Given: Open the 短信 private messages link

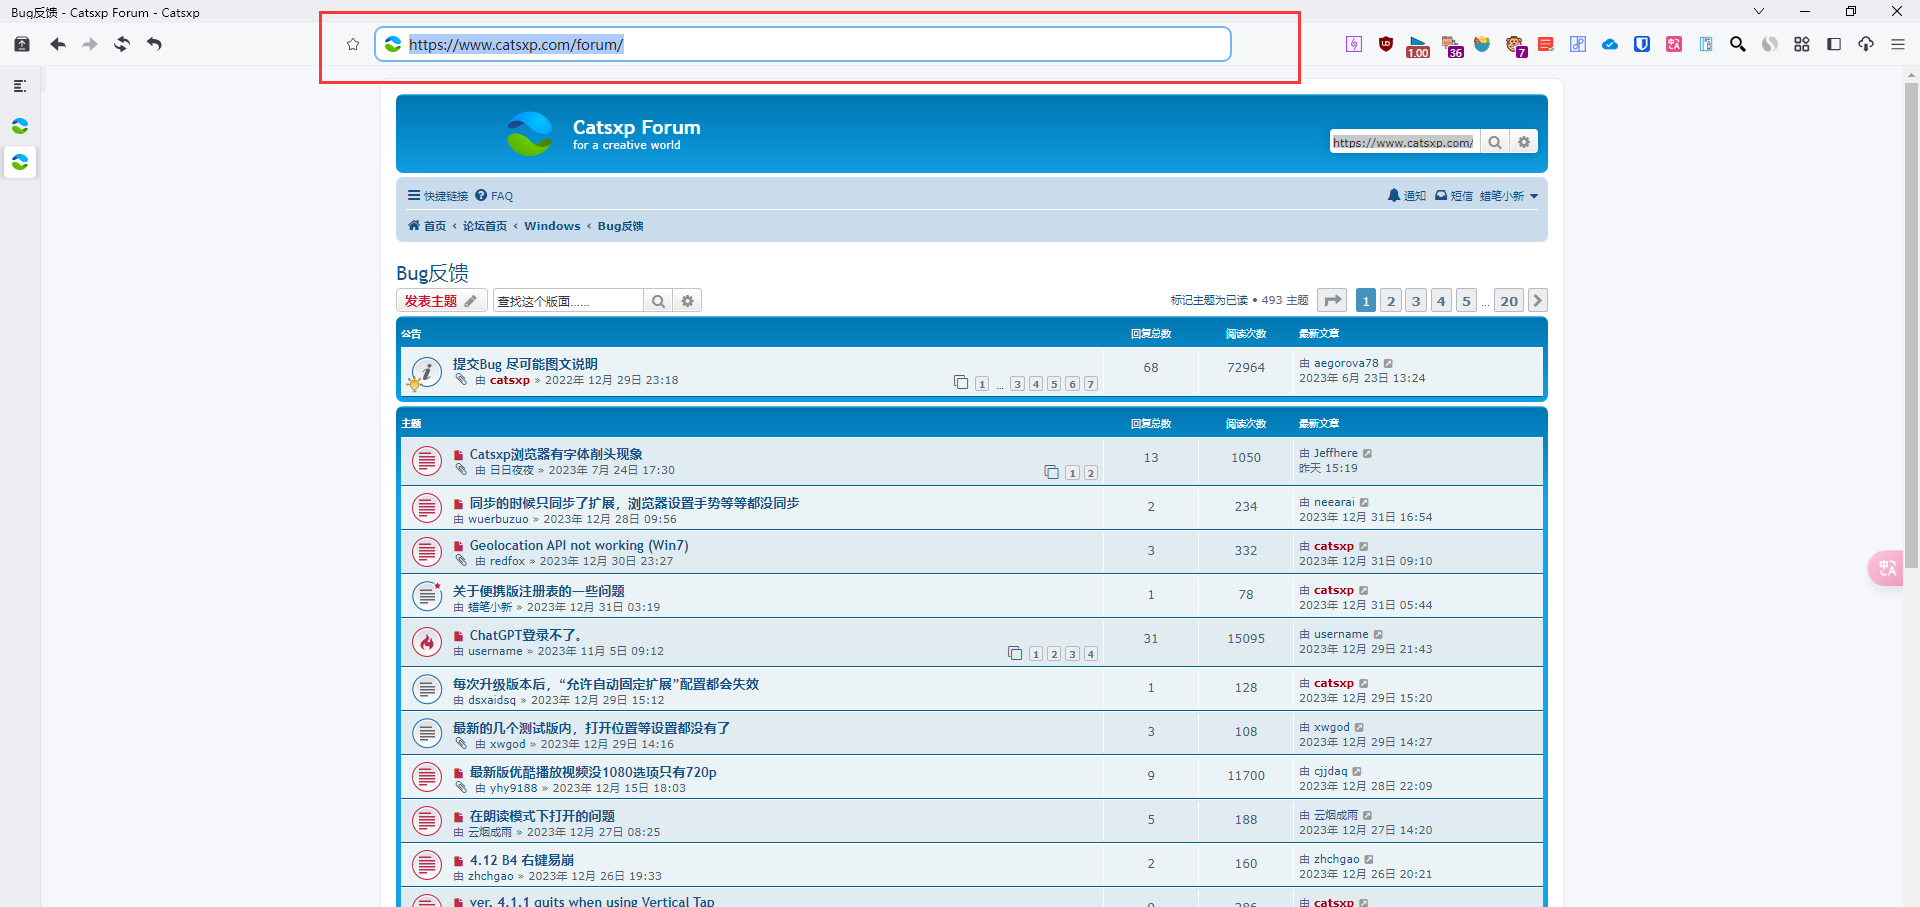Looking at the screenshot, I should [1454, 196].
